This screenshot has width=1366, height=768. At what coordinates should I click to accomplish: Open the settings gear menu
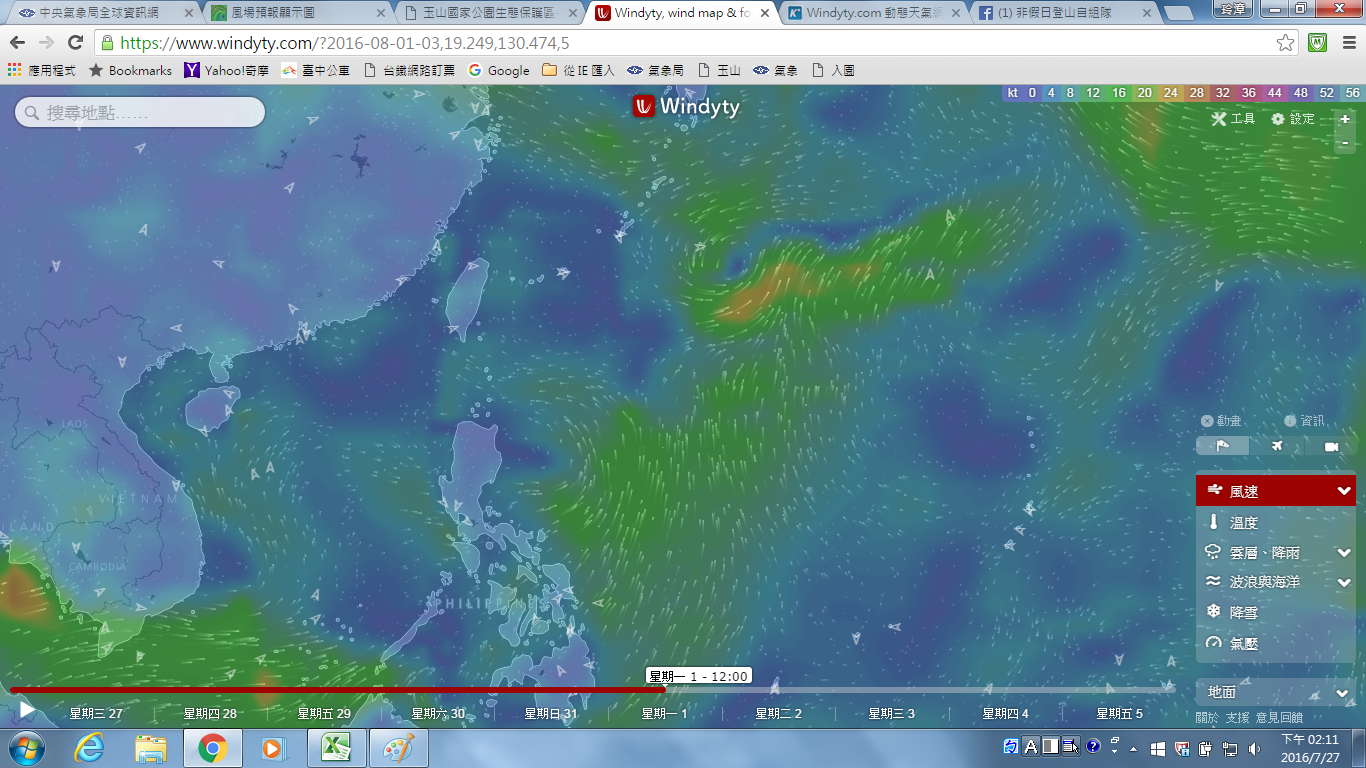(x=1278, y=119)
